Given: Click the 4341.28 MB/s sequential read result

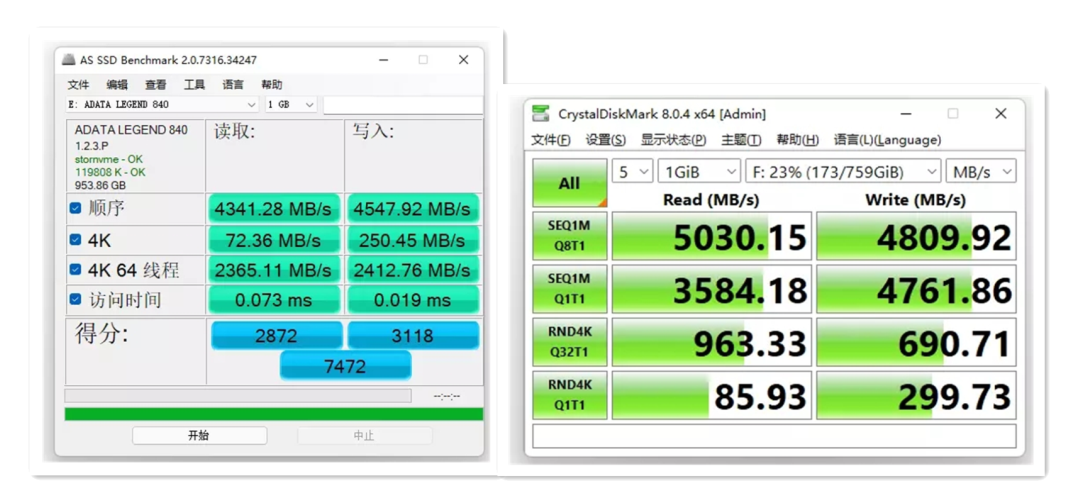Looking at the screenshot, I should [274, 209].
